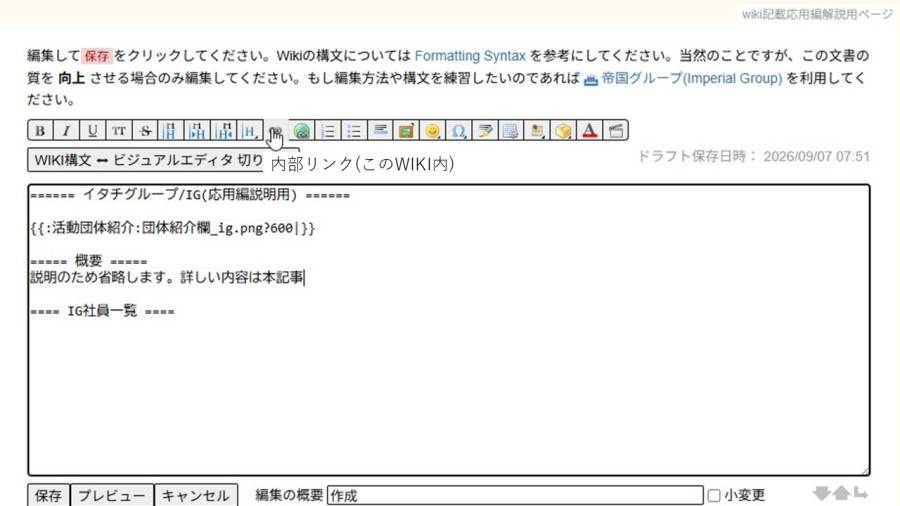Viewport: 900px width, 506px height.
Task: Open select headline dropdown
Action: (x=250, y=131)
